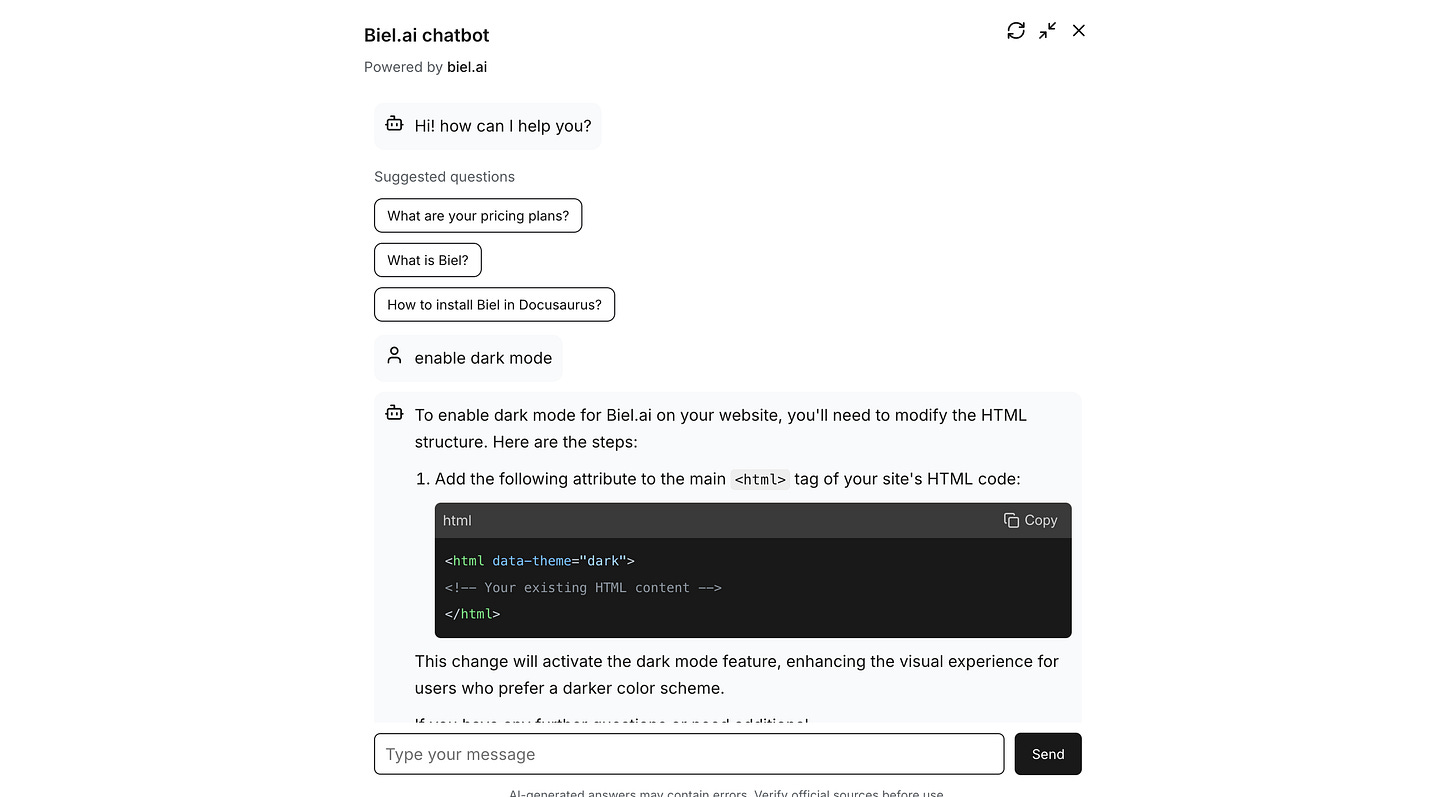The image size is (1456, 797).
Task: Open the biel.ai link under the title
Action: (x=467, y=67)
